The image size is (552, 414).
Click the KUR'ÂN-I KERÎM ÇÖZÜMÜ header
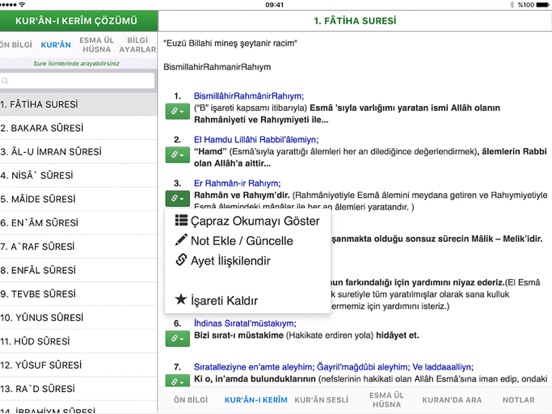coord(77,21)
